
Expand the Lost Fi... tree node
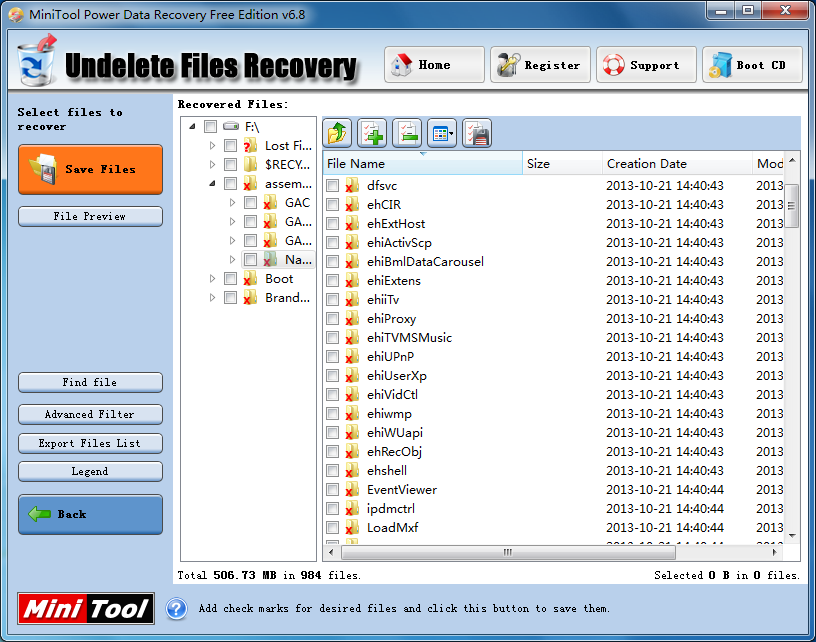pos(212,146)
